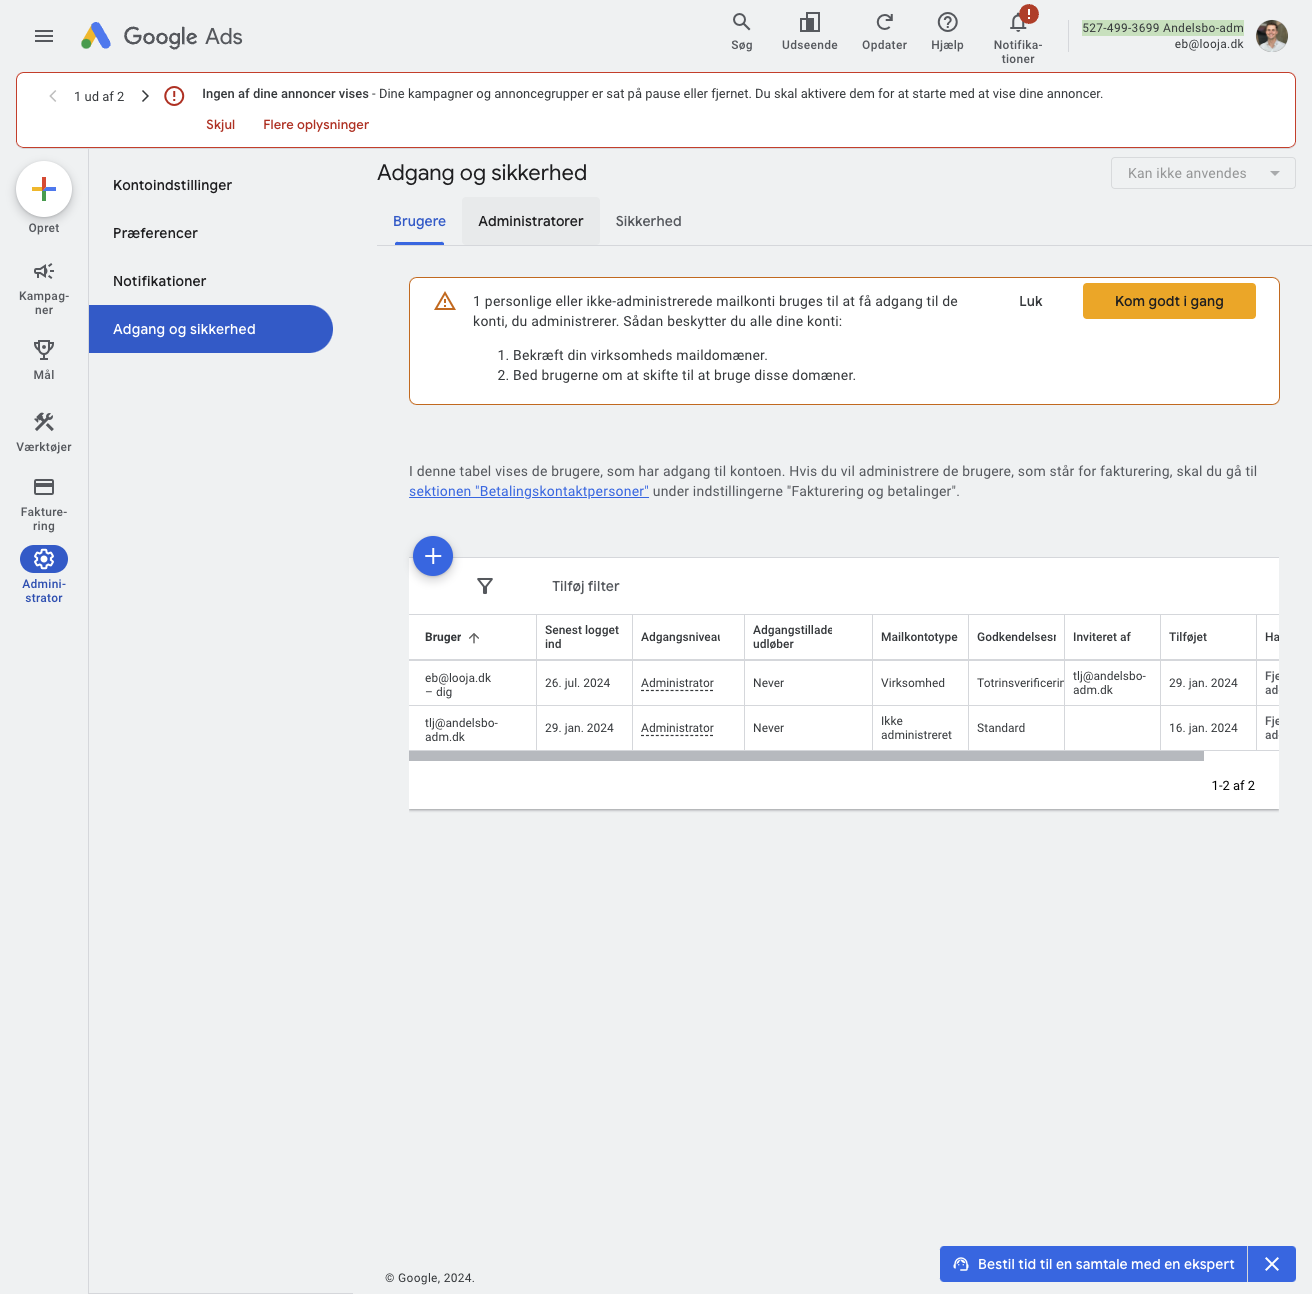
Task: Click the Opdater refresh icon
Action: pos(884,32)
